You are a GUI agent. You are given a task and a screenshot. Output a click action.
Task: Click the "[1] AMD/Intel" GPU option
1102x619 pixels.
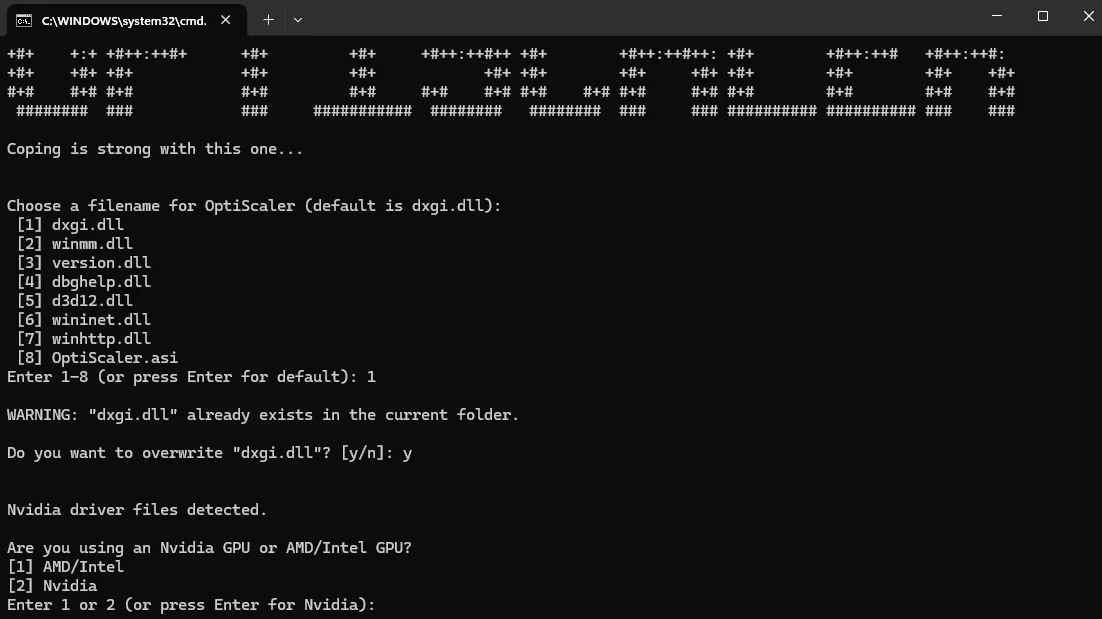point(65,567)
